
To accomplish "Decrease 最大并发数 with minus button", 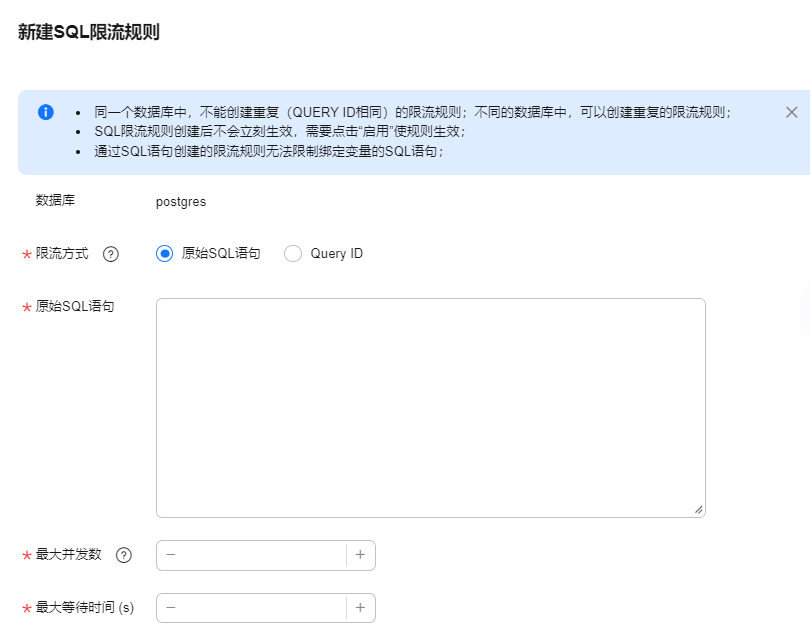I will (x=171, y=555).
